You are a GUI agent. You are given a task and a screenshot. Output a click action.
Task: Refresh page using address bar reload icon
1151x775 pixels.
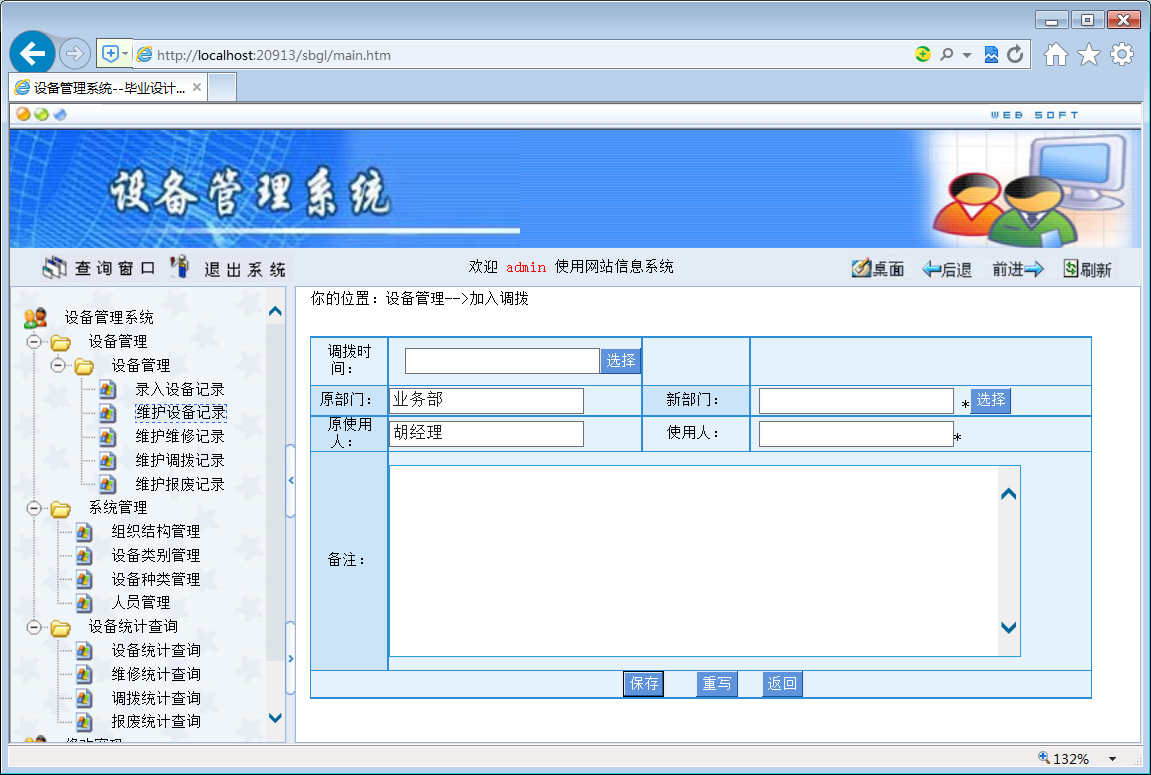(x=1015, y=54)
